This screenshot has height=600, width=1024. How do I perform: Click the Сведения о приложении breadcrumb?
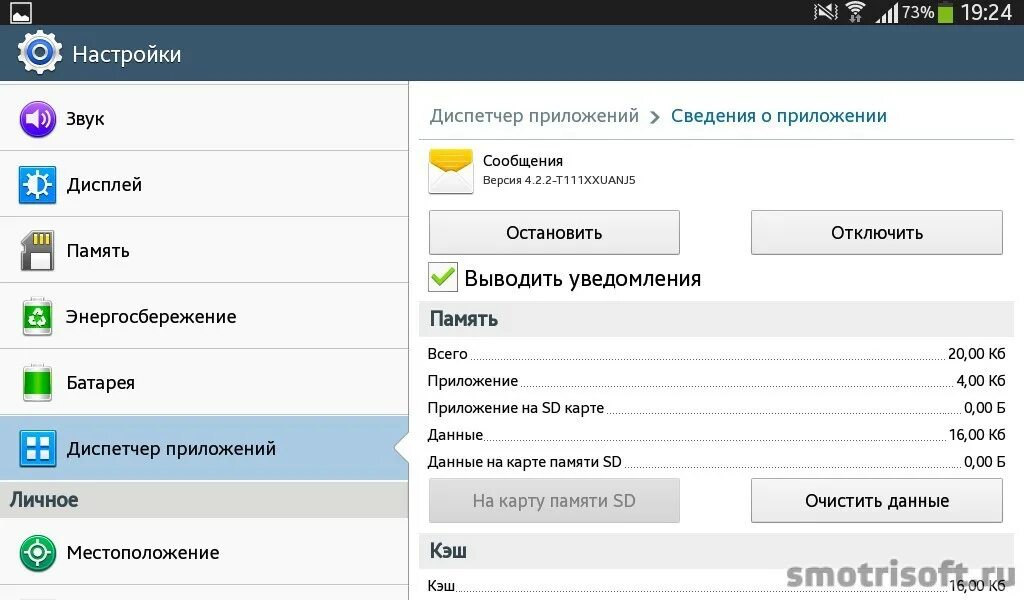tap(778, 116)
